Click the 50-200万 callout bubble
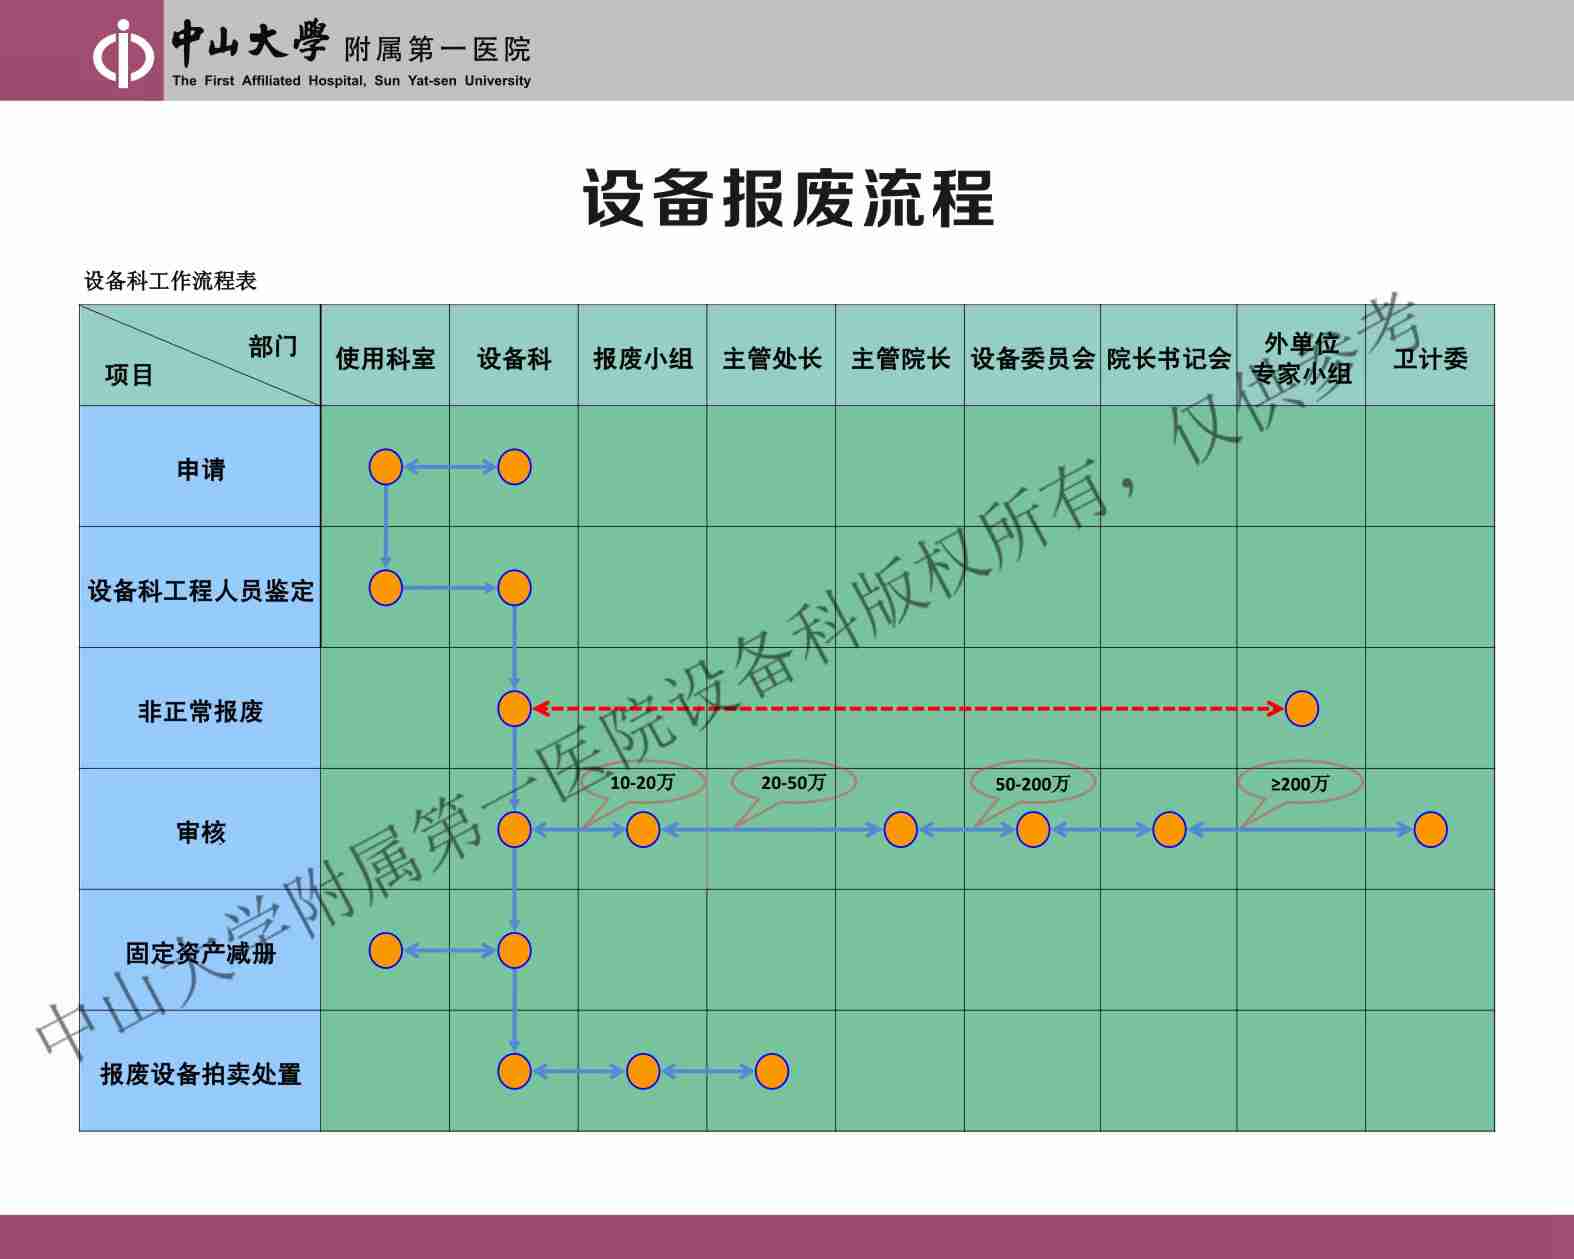This screenshot has height=1259, width=1574. pyautogui.click(x=1032, y=784)
